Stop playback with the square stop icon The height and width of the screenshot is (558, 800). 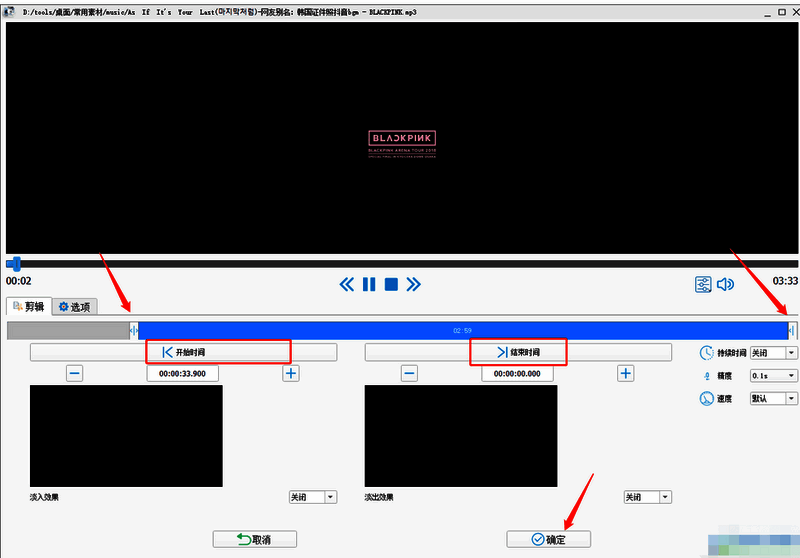(391, 285)
